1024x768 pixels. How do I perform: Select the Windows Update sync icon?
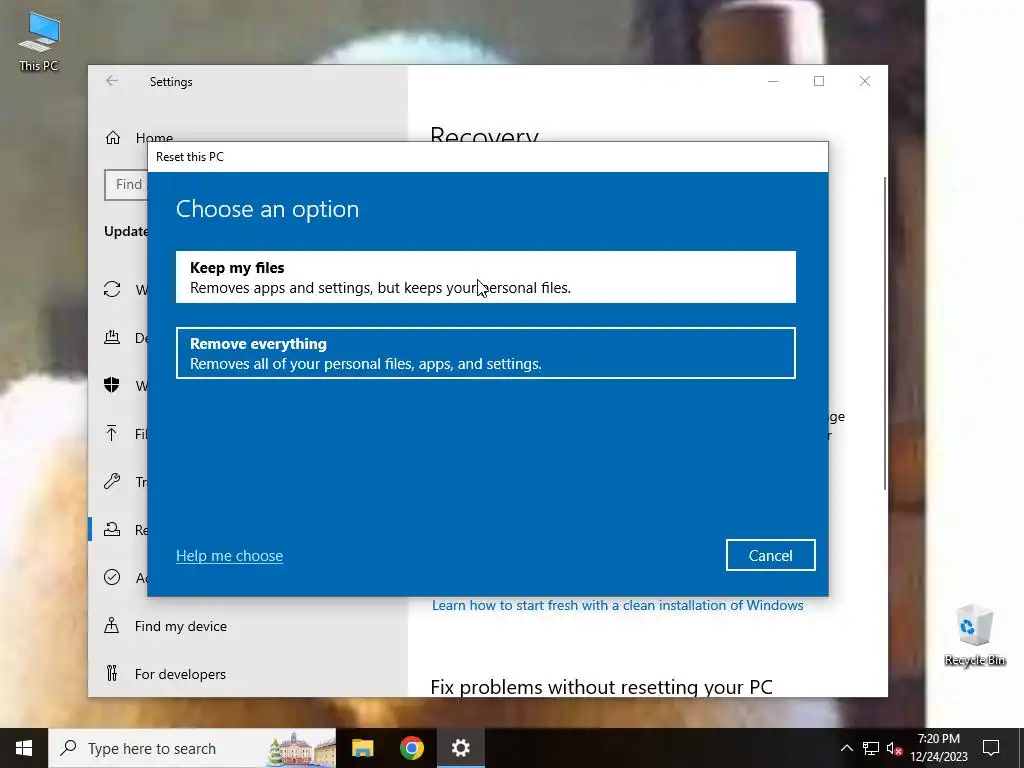[x=112, y=289]
